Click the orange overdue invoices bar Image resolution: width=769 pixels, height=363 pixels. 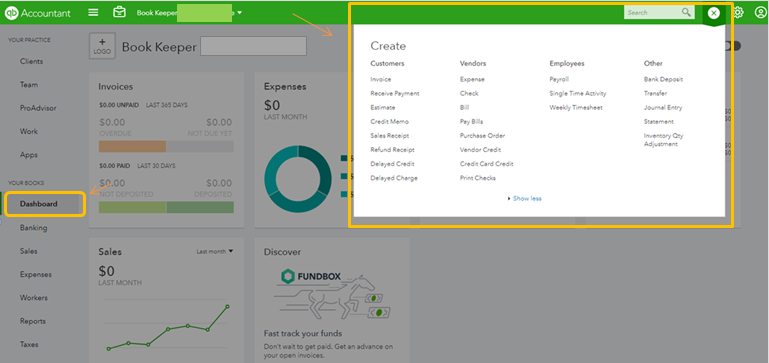[x=132, y=147]
